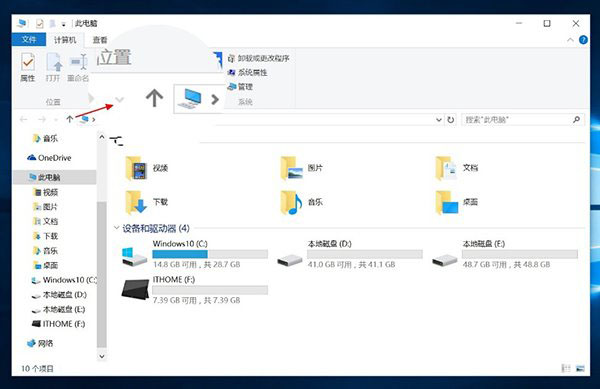Select OneDrive in navigation pane

pos(49,158)
